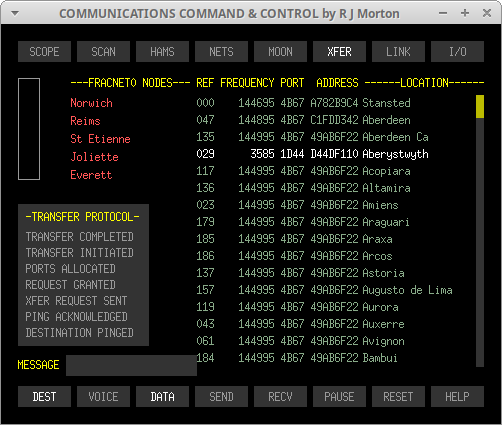Click the TRANSFER INITIATED status line
This screenshot has height=425, width=502.
[x=80, y=253]
